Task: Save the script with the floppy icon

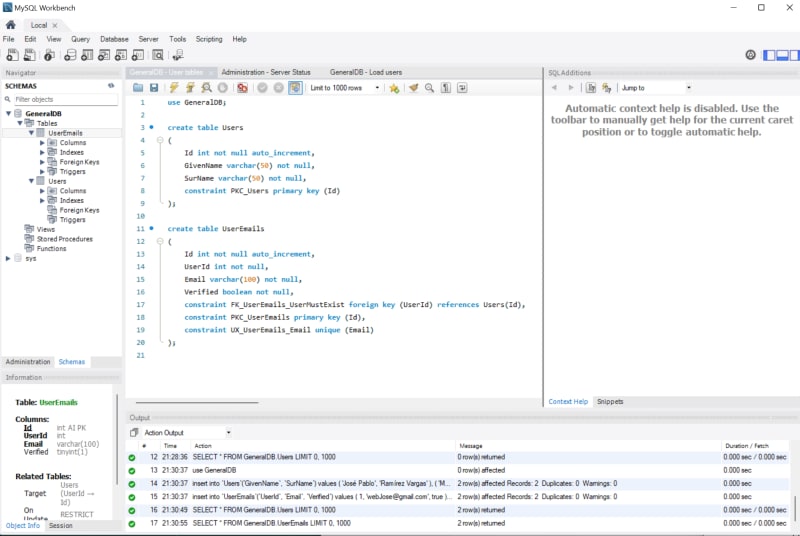Action: tap(154, 88)
